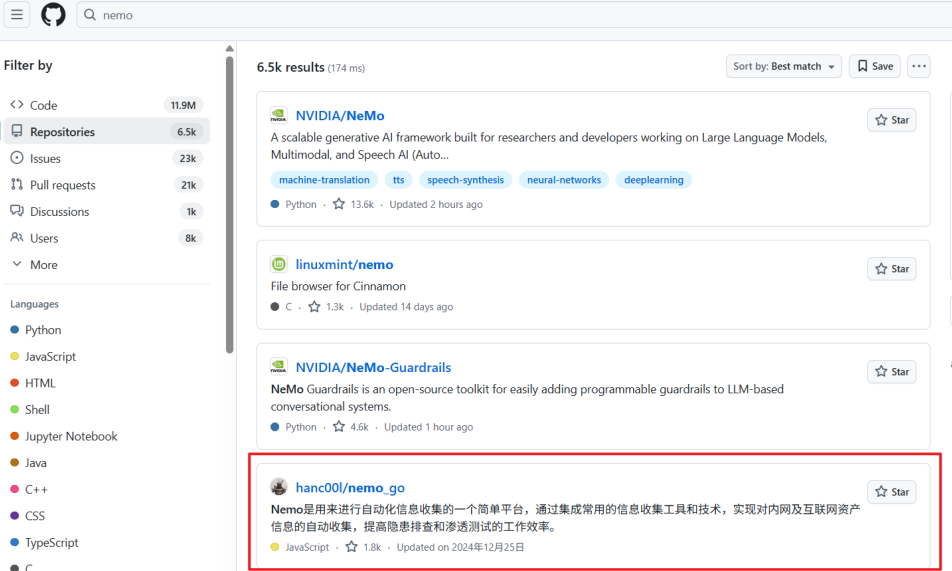Viewport: 952px width, 571px height.
Task: Click the Users people icon
Action: pos(17,238)
